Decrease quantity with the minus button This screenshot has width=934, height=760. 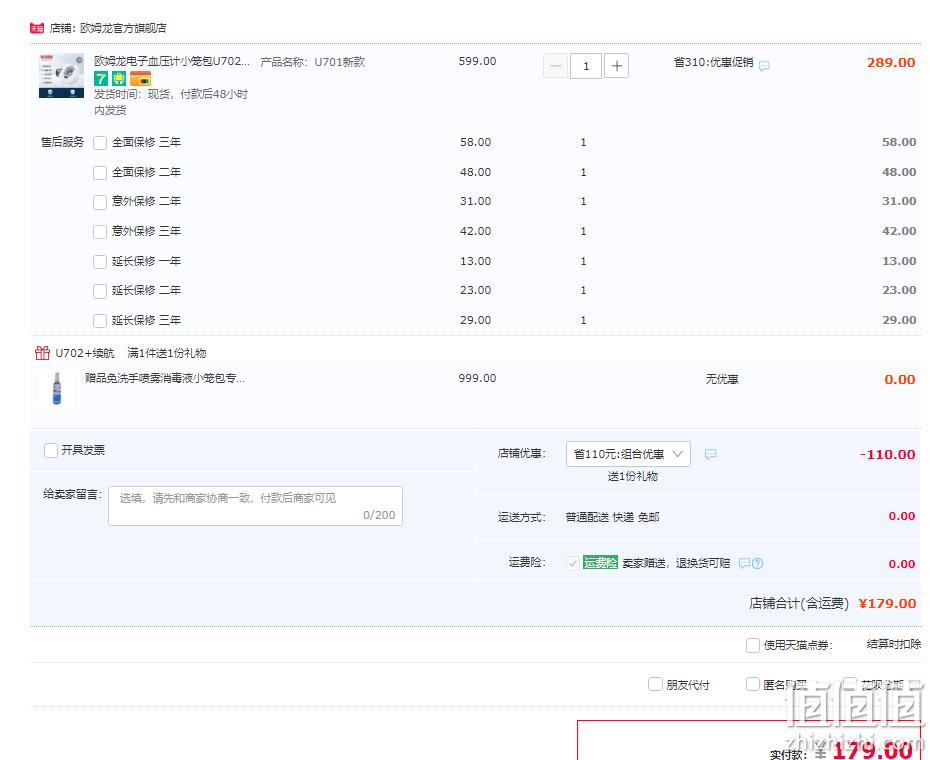[x=555, y=66]
